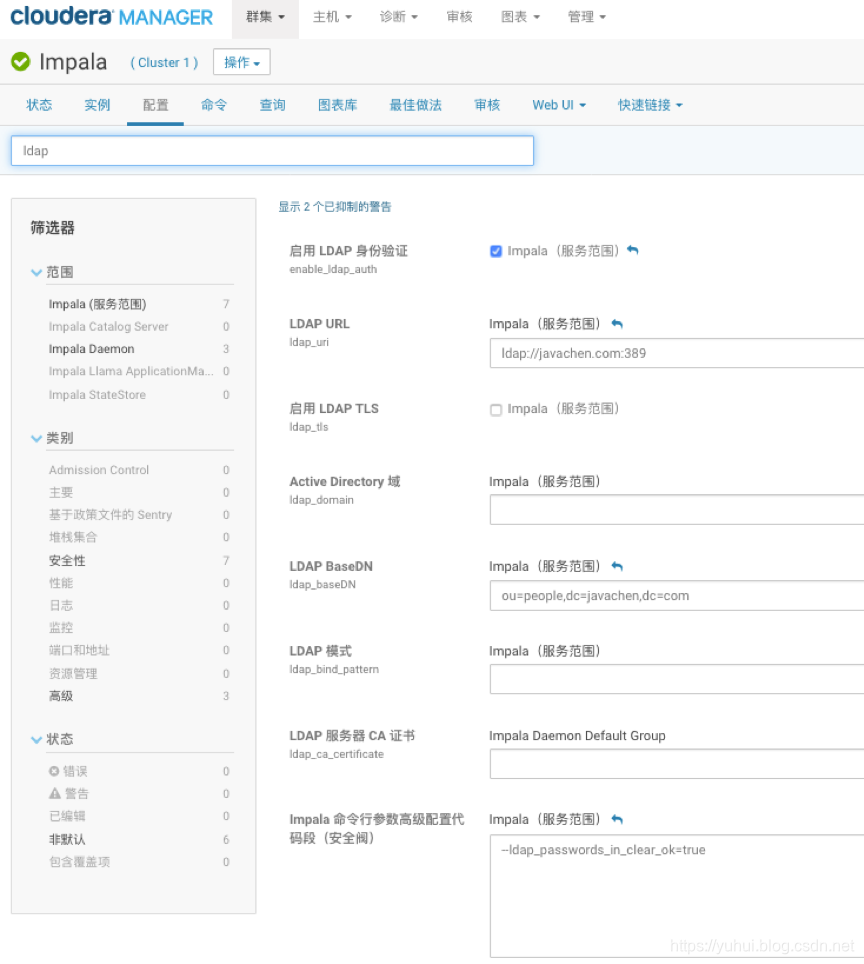Click the green Impala health status icon

(x=21, y=61)
